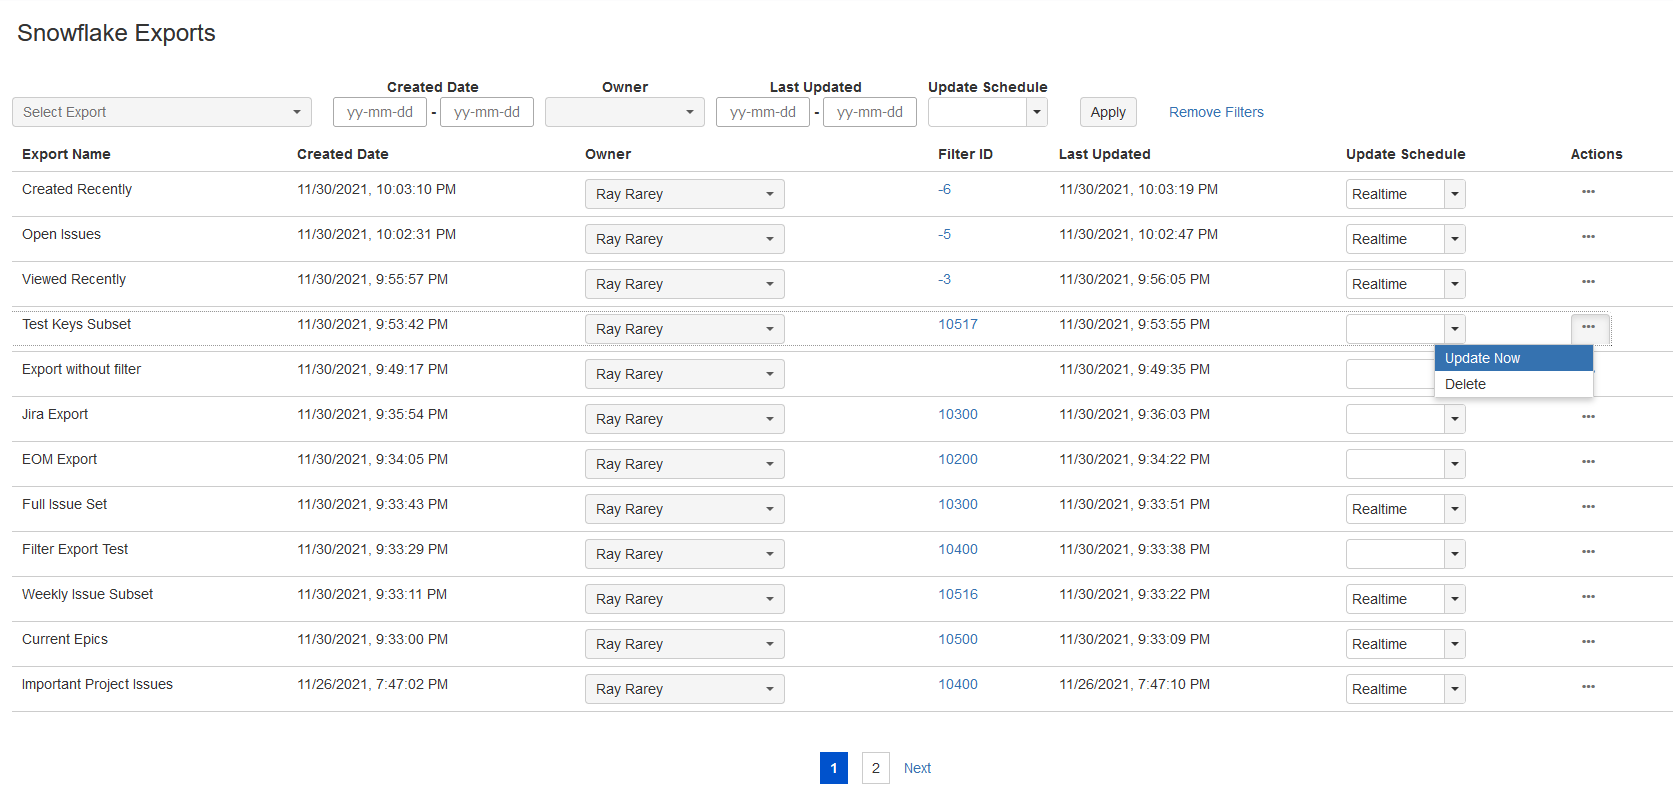Click ellipsis icon for Viewed Recently export
The height and width of the screenshot is (796, 1677).
point(1588,282)
